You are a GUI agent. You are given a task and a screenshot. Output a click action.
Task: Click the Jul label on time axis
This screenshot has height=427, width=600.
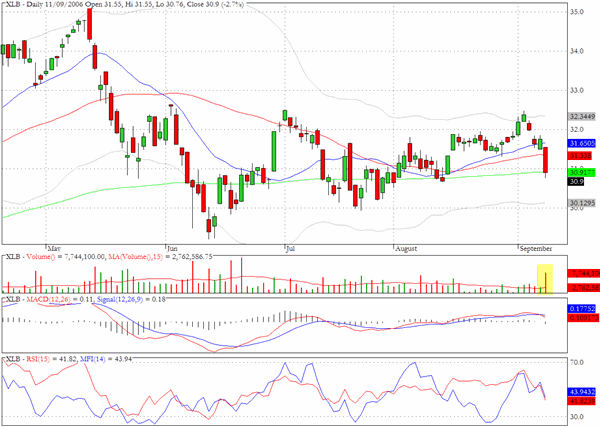[290, 249]
